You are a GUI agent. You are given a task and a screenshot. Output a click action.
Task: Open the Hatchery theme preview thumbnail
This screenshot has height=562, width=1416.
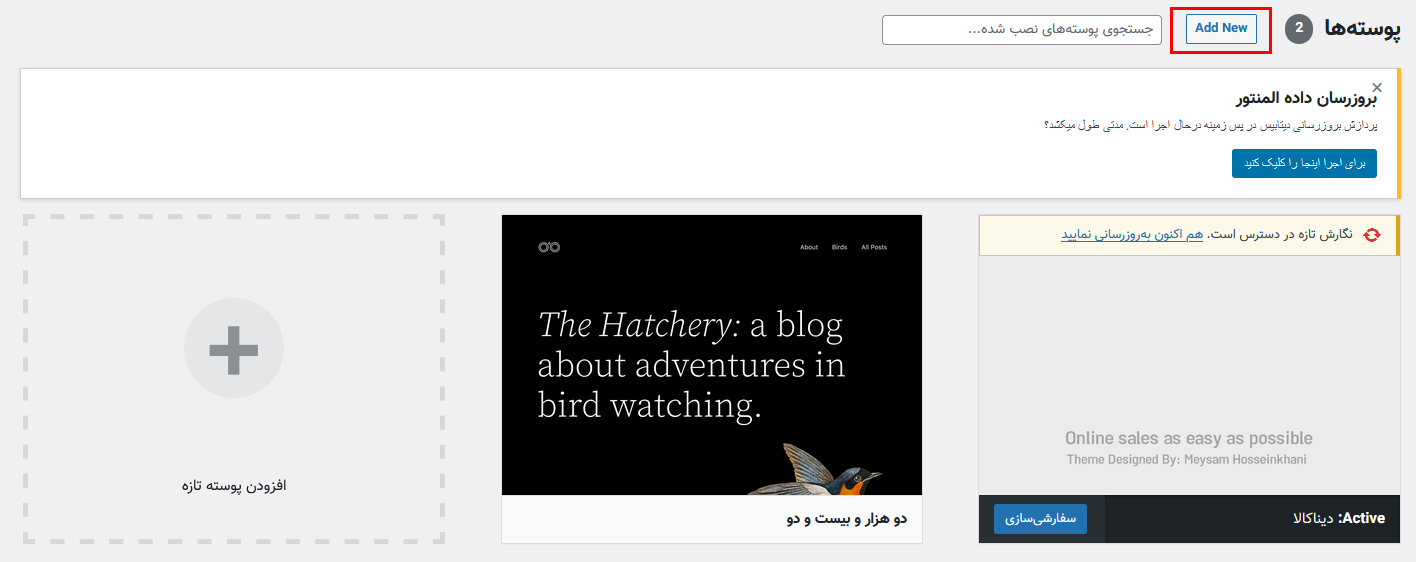712,355
